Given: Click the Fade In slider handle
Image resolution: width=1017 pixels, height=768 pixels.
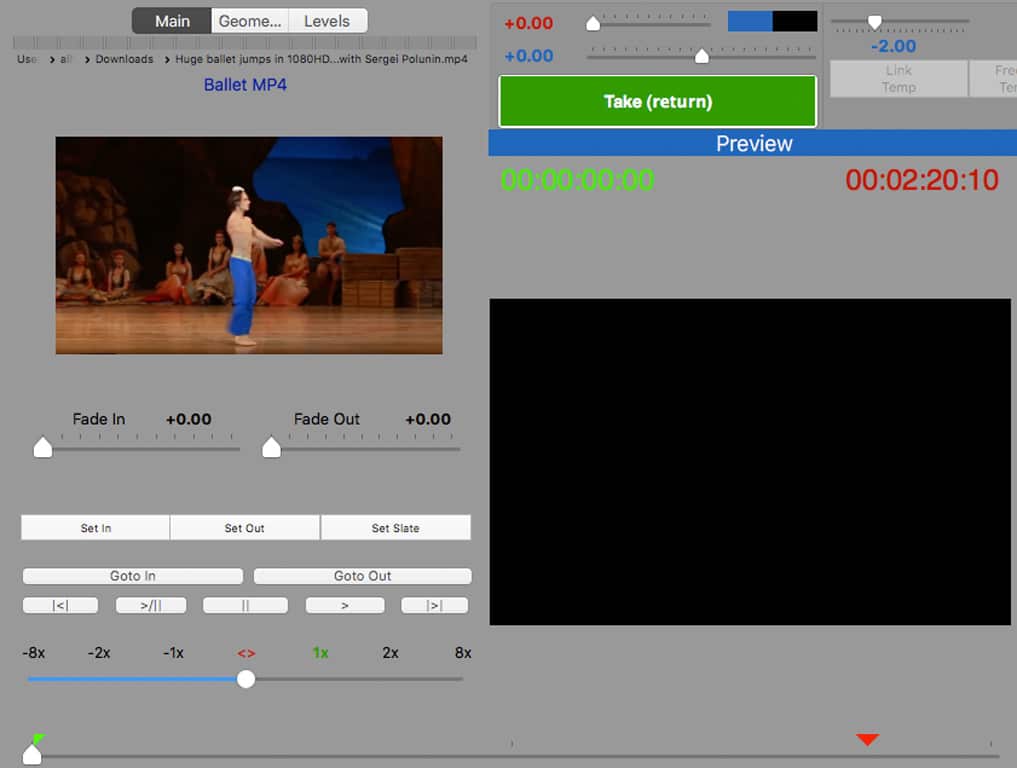Looking at the screenshot, I should [x=43, y=448].
